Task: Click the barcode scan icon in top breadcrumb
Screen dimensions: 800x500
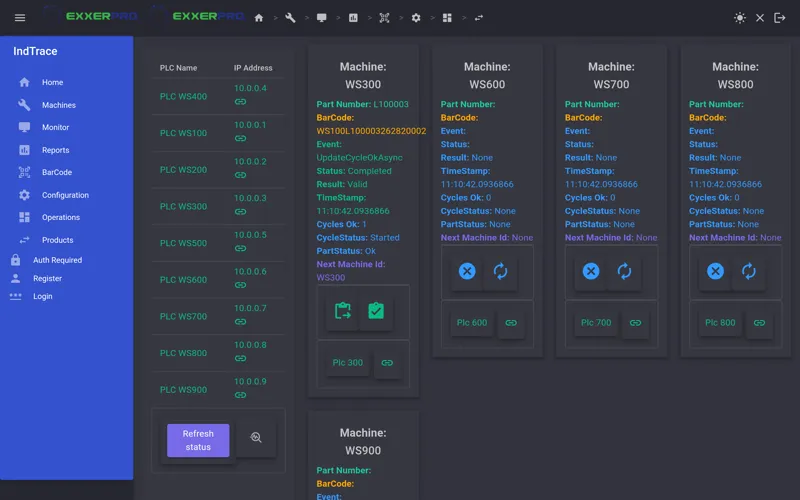Action: pos(384,18)
